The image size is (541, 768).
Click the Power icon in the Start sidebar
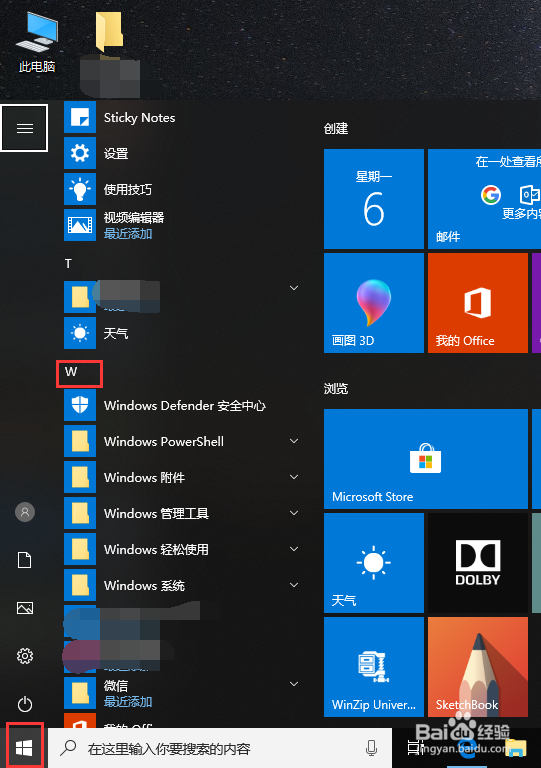point(24,704)
